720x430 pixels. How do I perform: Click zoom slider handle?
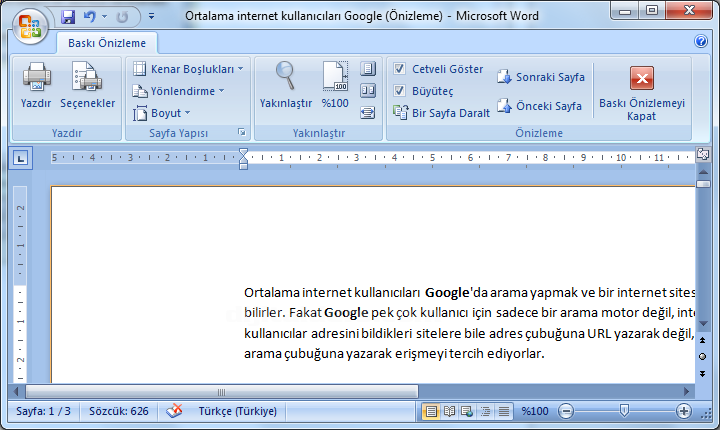pos(624,411)
